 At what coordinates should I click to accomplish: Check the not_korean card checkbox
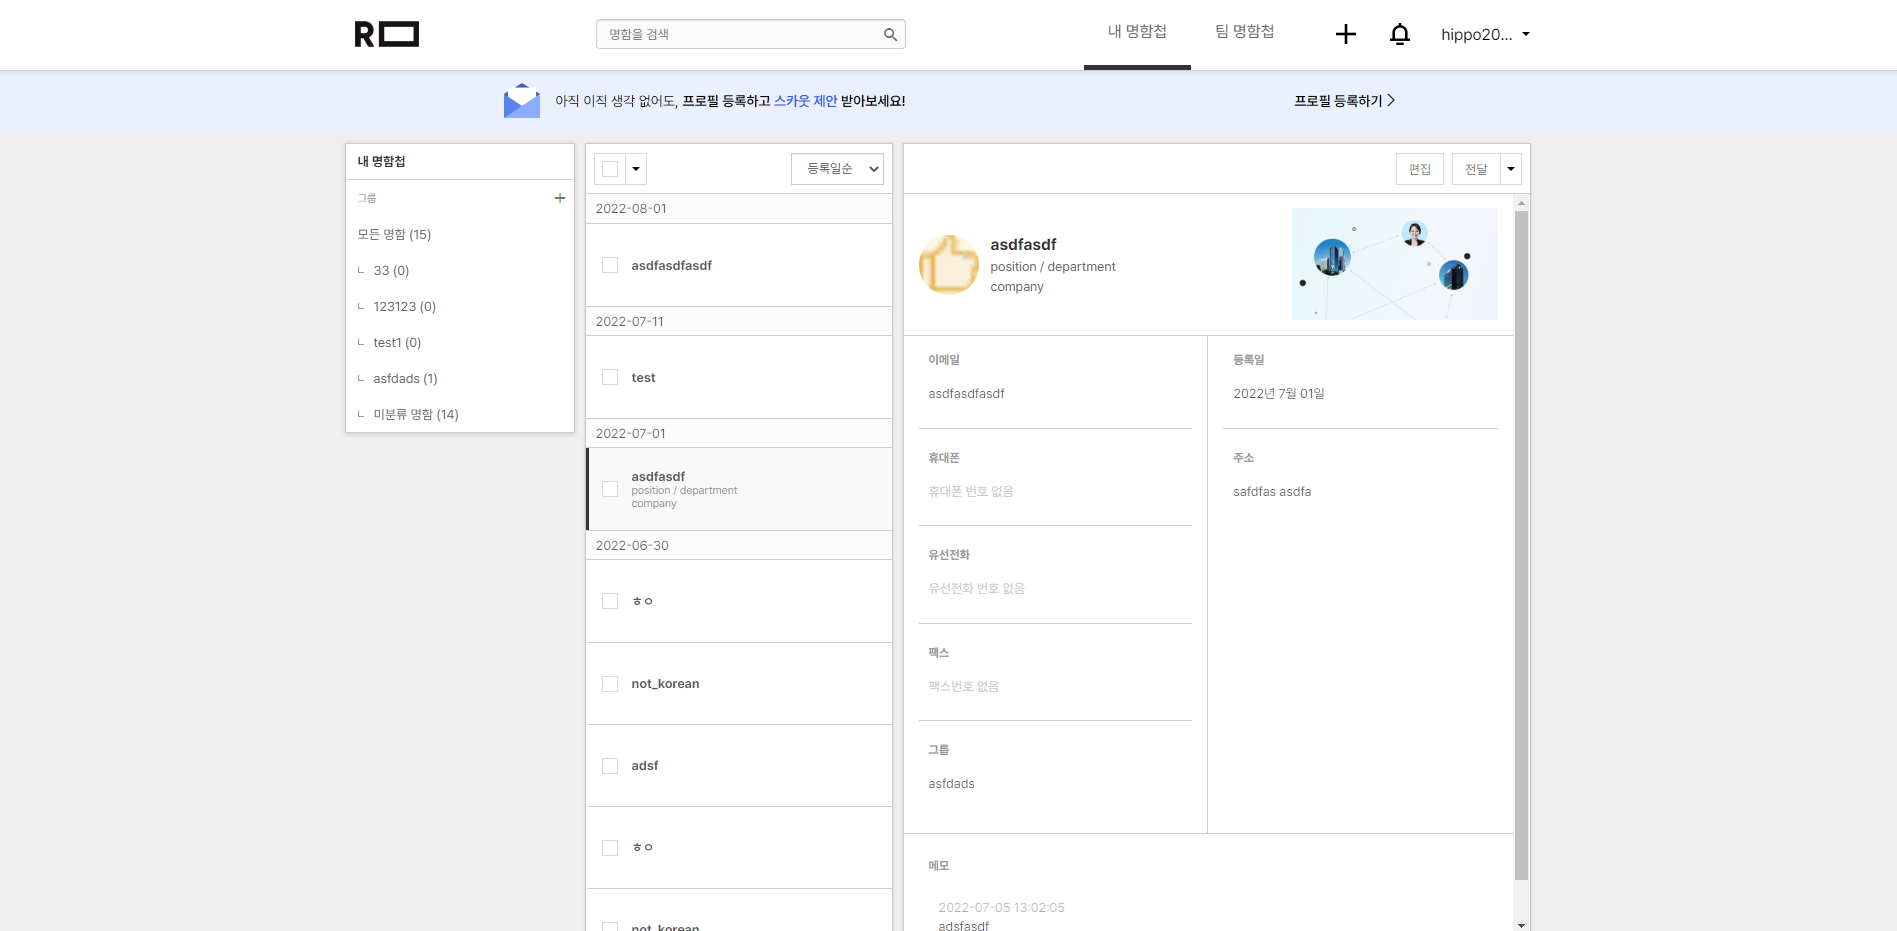610,684
